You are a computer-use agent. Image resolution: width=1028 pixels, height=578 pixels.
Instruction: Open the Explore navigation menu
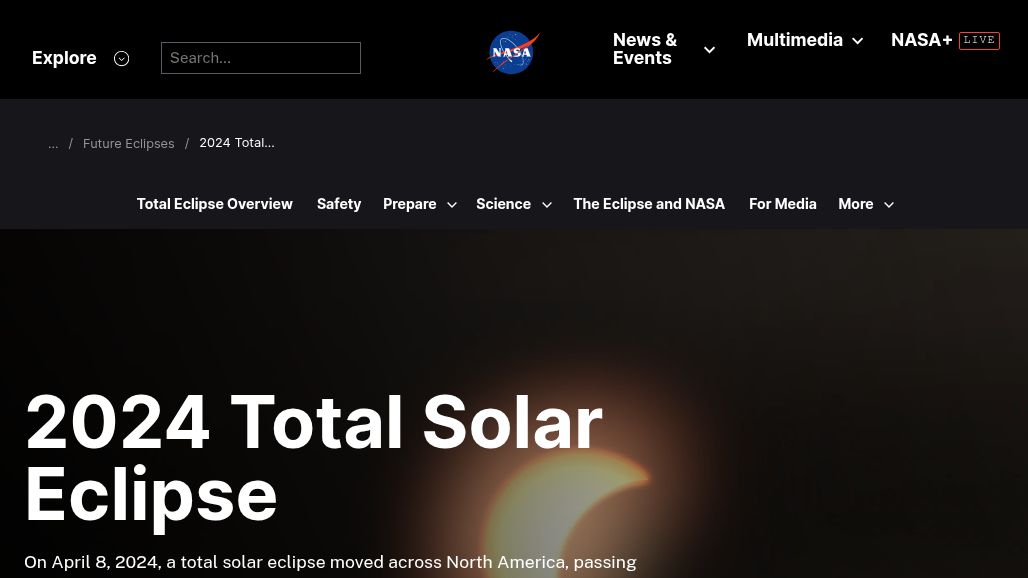[x=64, y=58]
